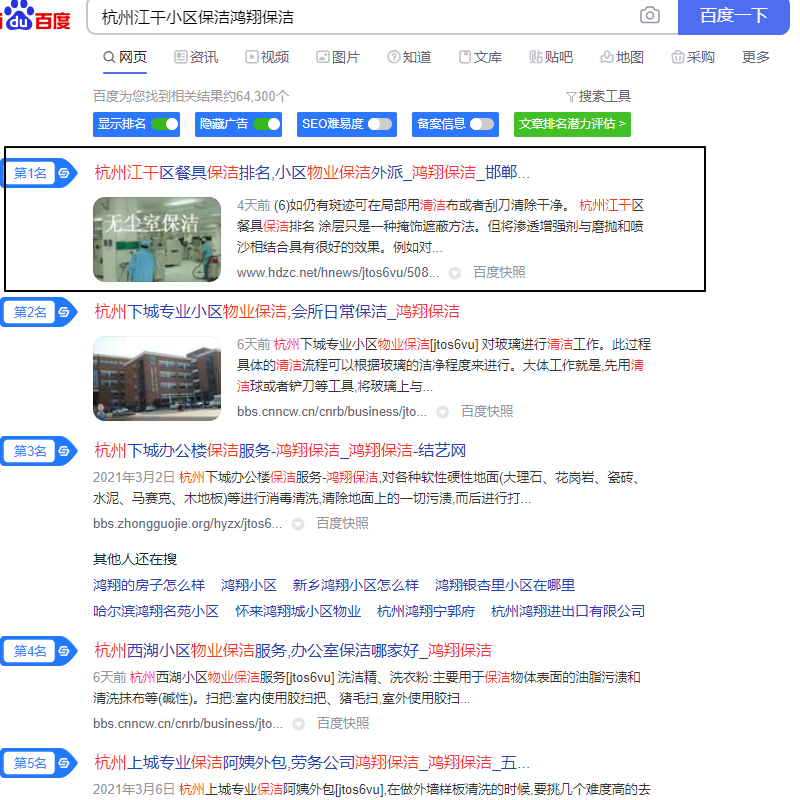Open the 文库 tab

click(480, 57)
